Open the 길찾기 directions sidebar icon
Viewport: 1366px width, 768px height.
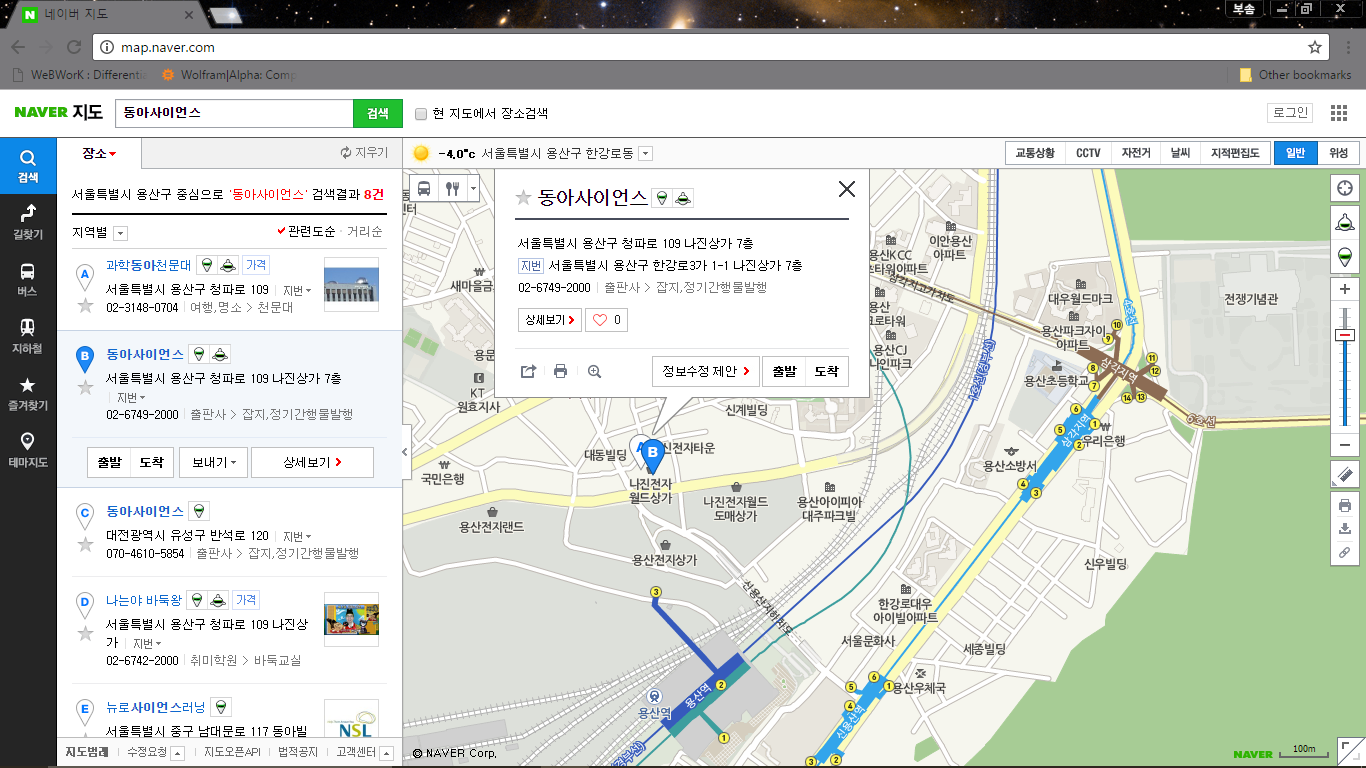(x=28, y=220)
